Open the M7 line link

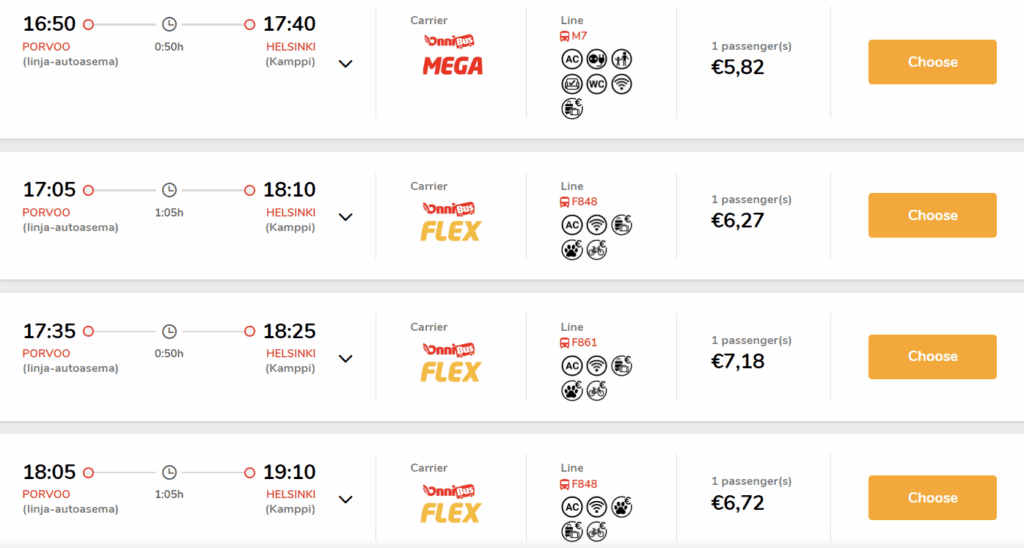click(573, 36)
